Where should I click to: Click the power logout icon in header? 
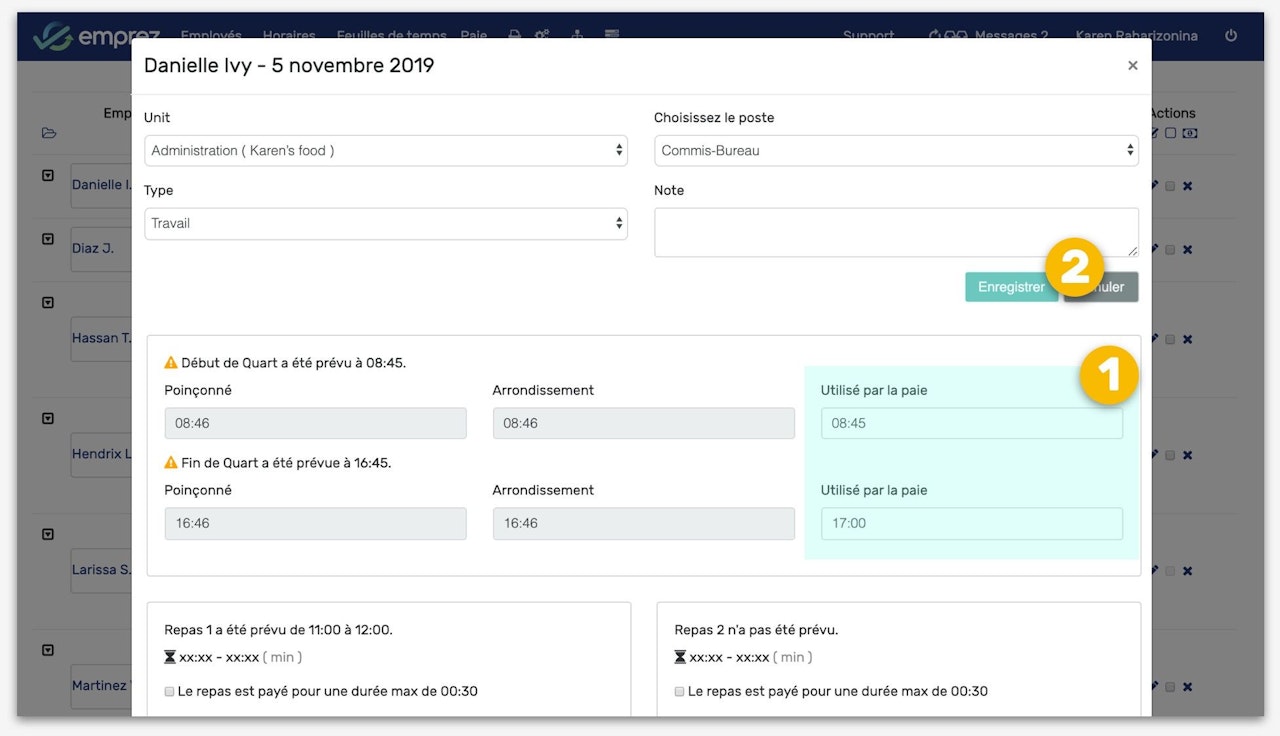[x=1231, y=35]
